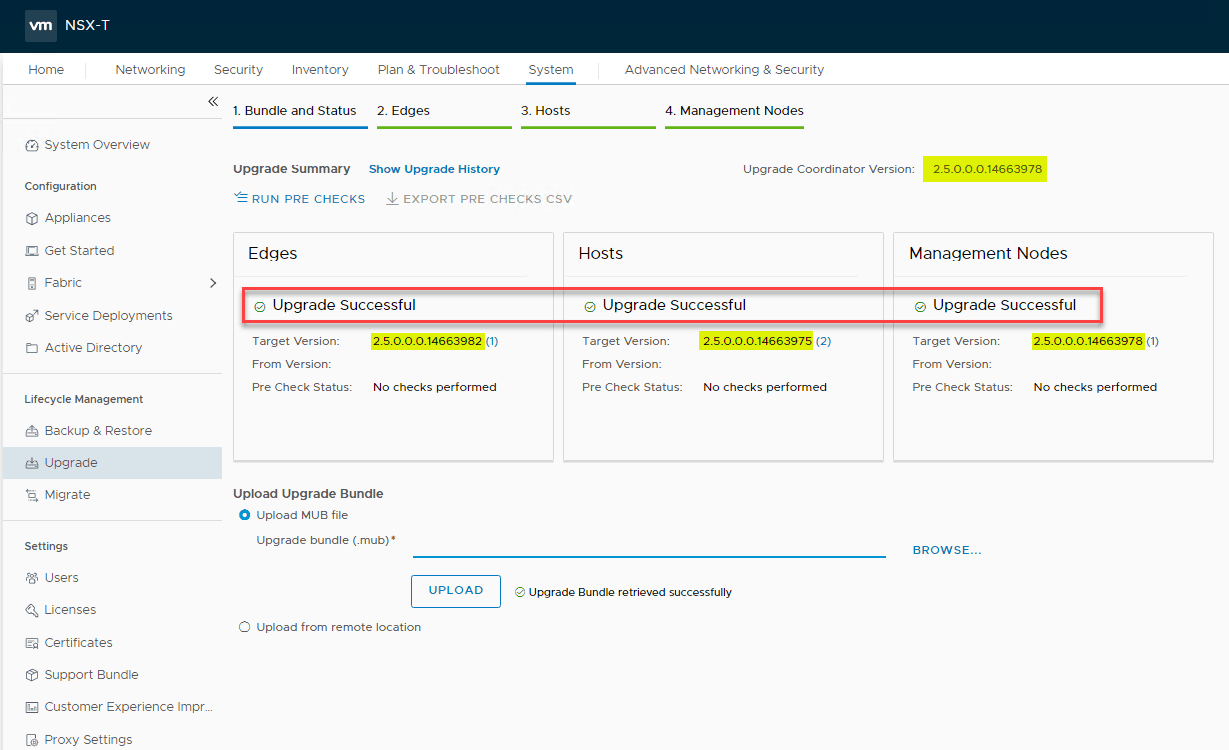Screen dimensions: 1229x750
Task: Open the Certificates settings
Action: click(80, 642)
